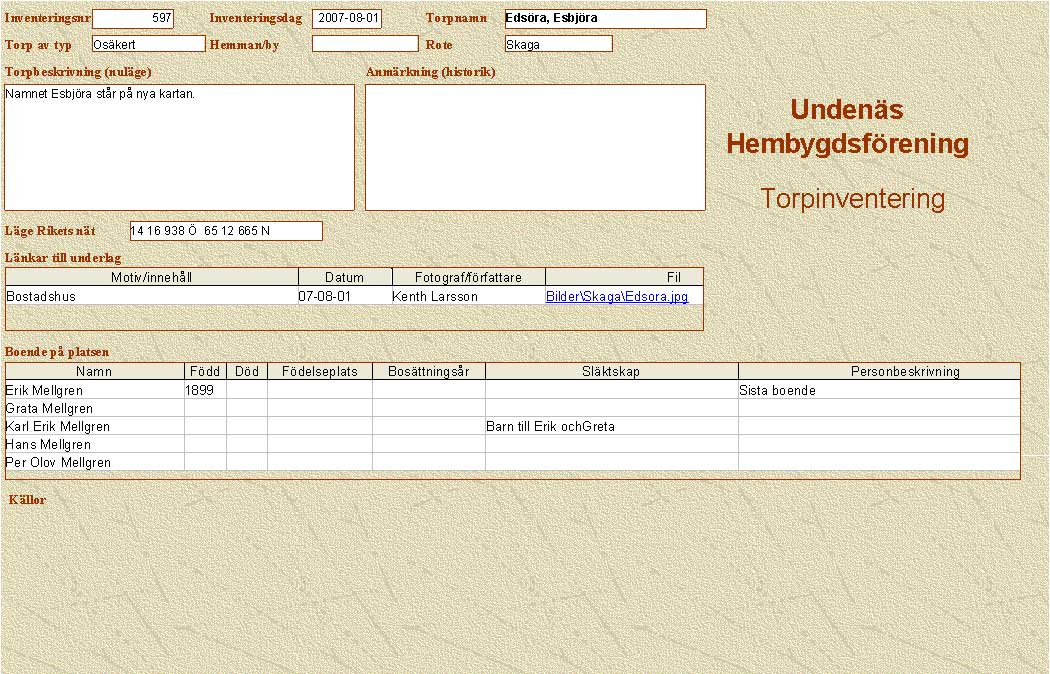Image resolution: width=1050 pixels, height=674 pixels.
Task: Select the Inventeringsdag date field
Action: pos(347,19)
